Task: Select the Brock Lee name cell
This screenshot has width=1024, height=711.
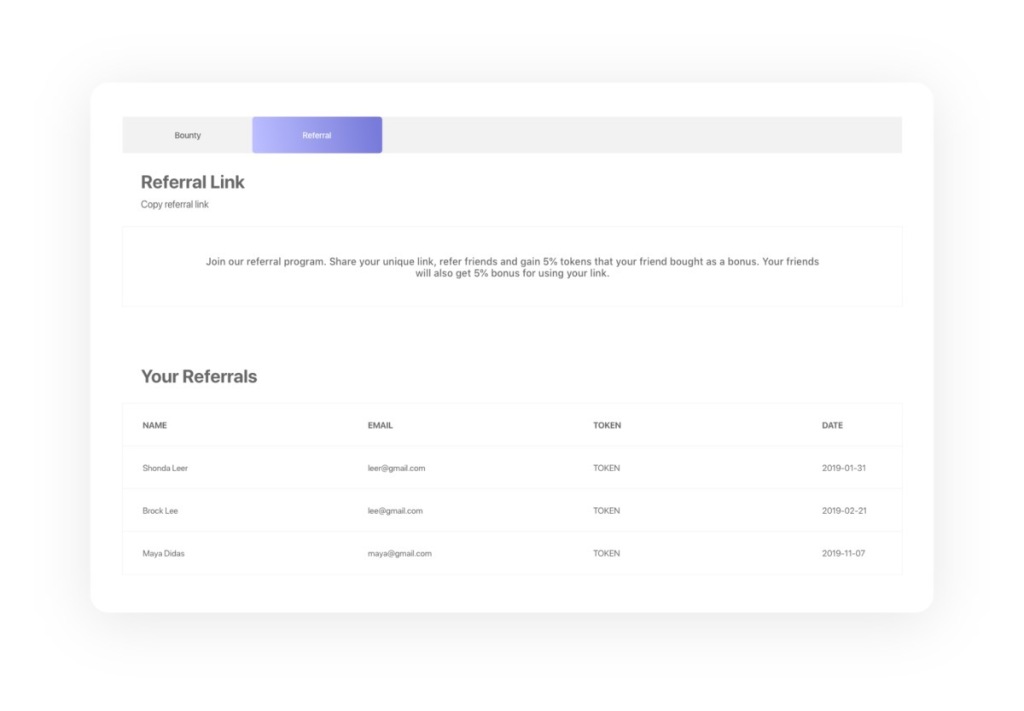Action: coord(160,511)
